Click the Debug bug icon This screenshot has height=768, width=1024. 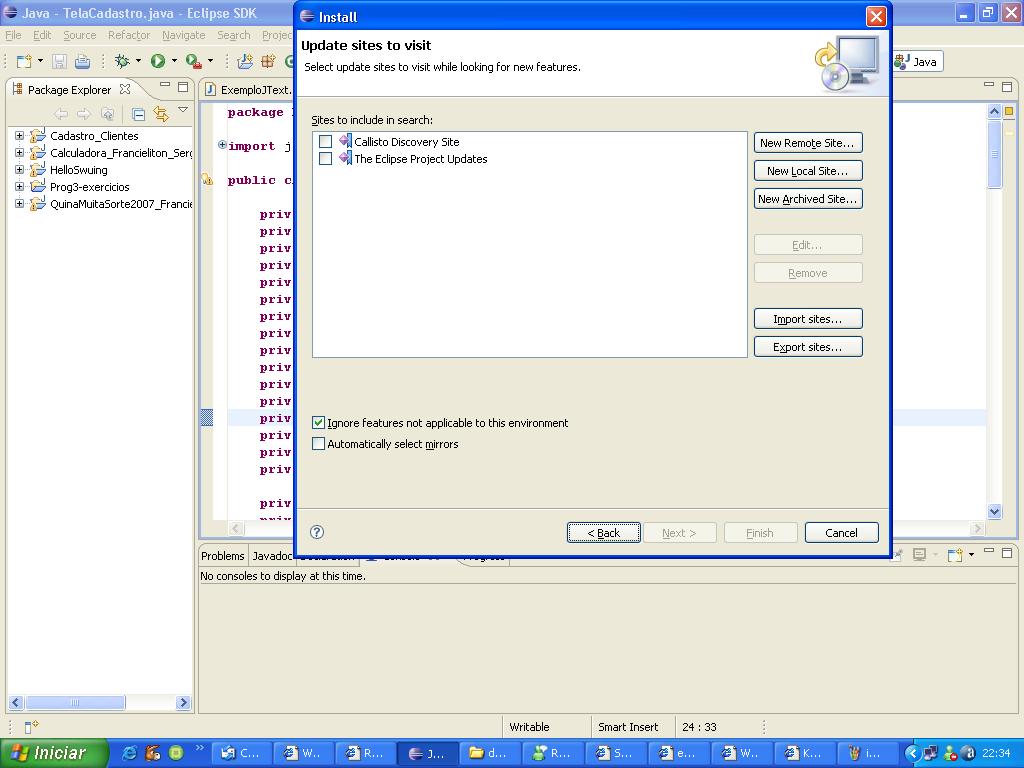pos(121,61)
